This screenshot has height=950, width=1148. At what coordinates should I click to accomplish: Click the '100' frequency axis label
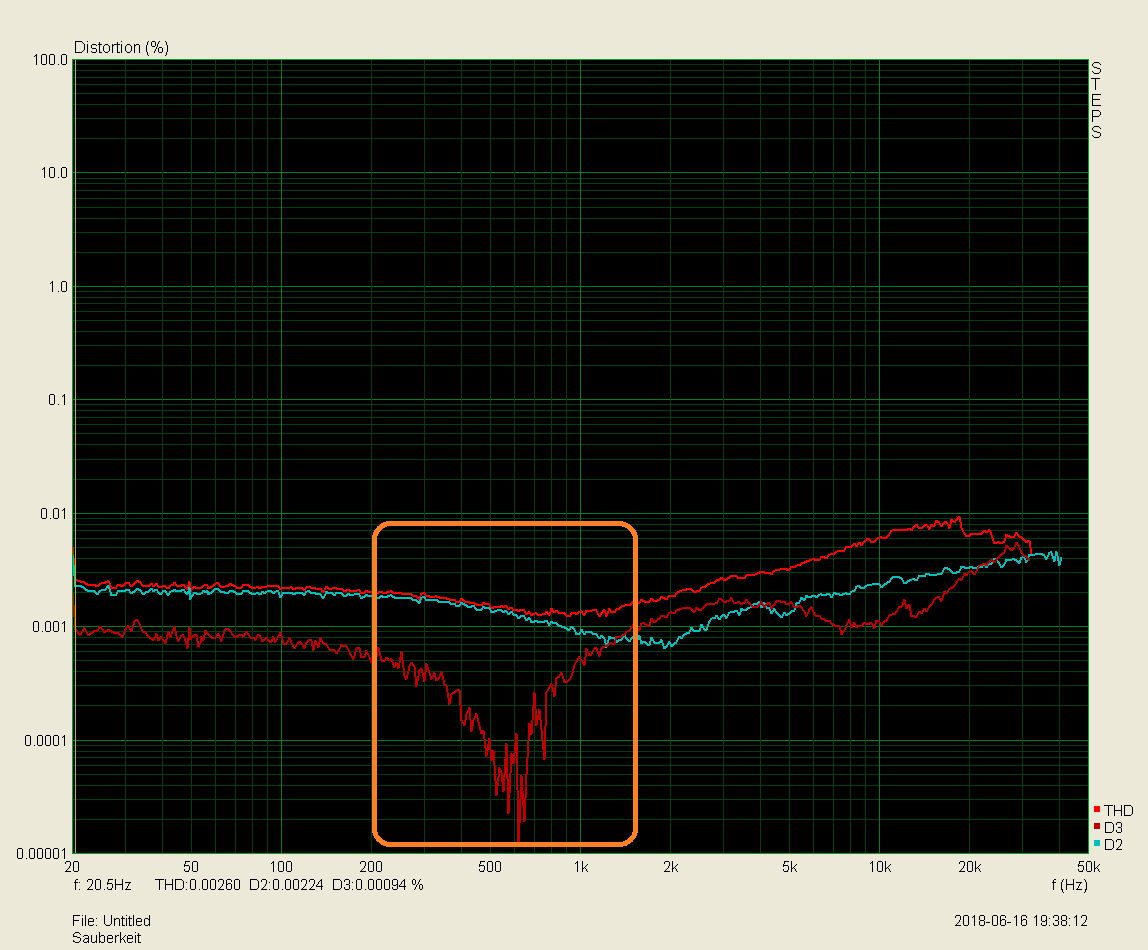click(x=281, y=867)
